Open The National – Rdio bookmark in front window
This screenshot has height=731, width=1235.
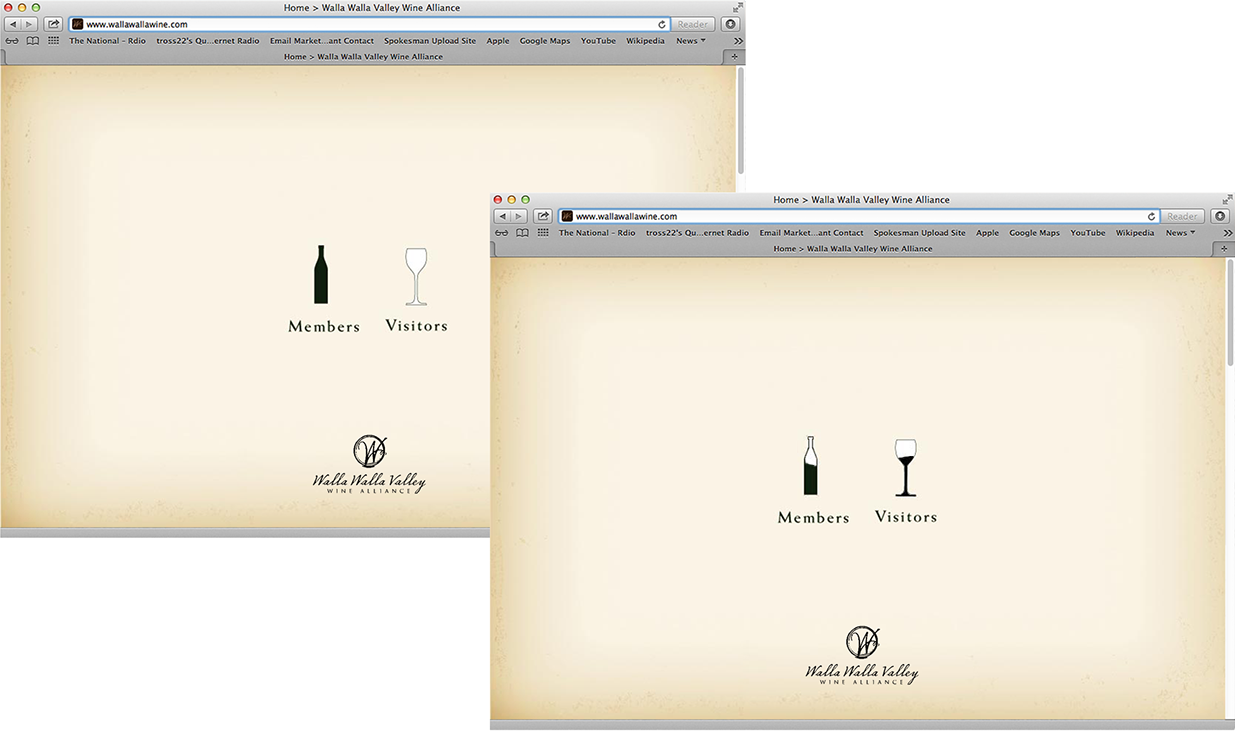(x=597, y=233)
